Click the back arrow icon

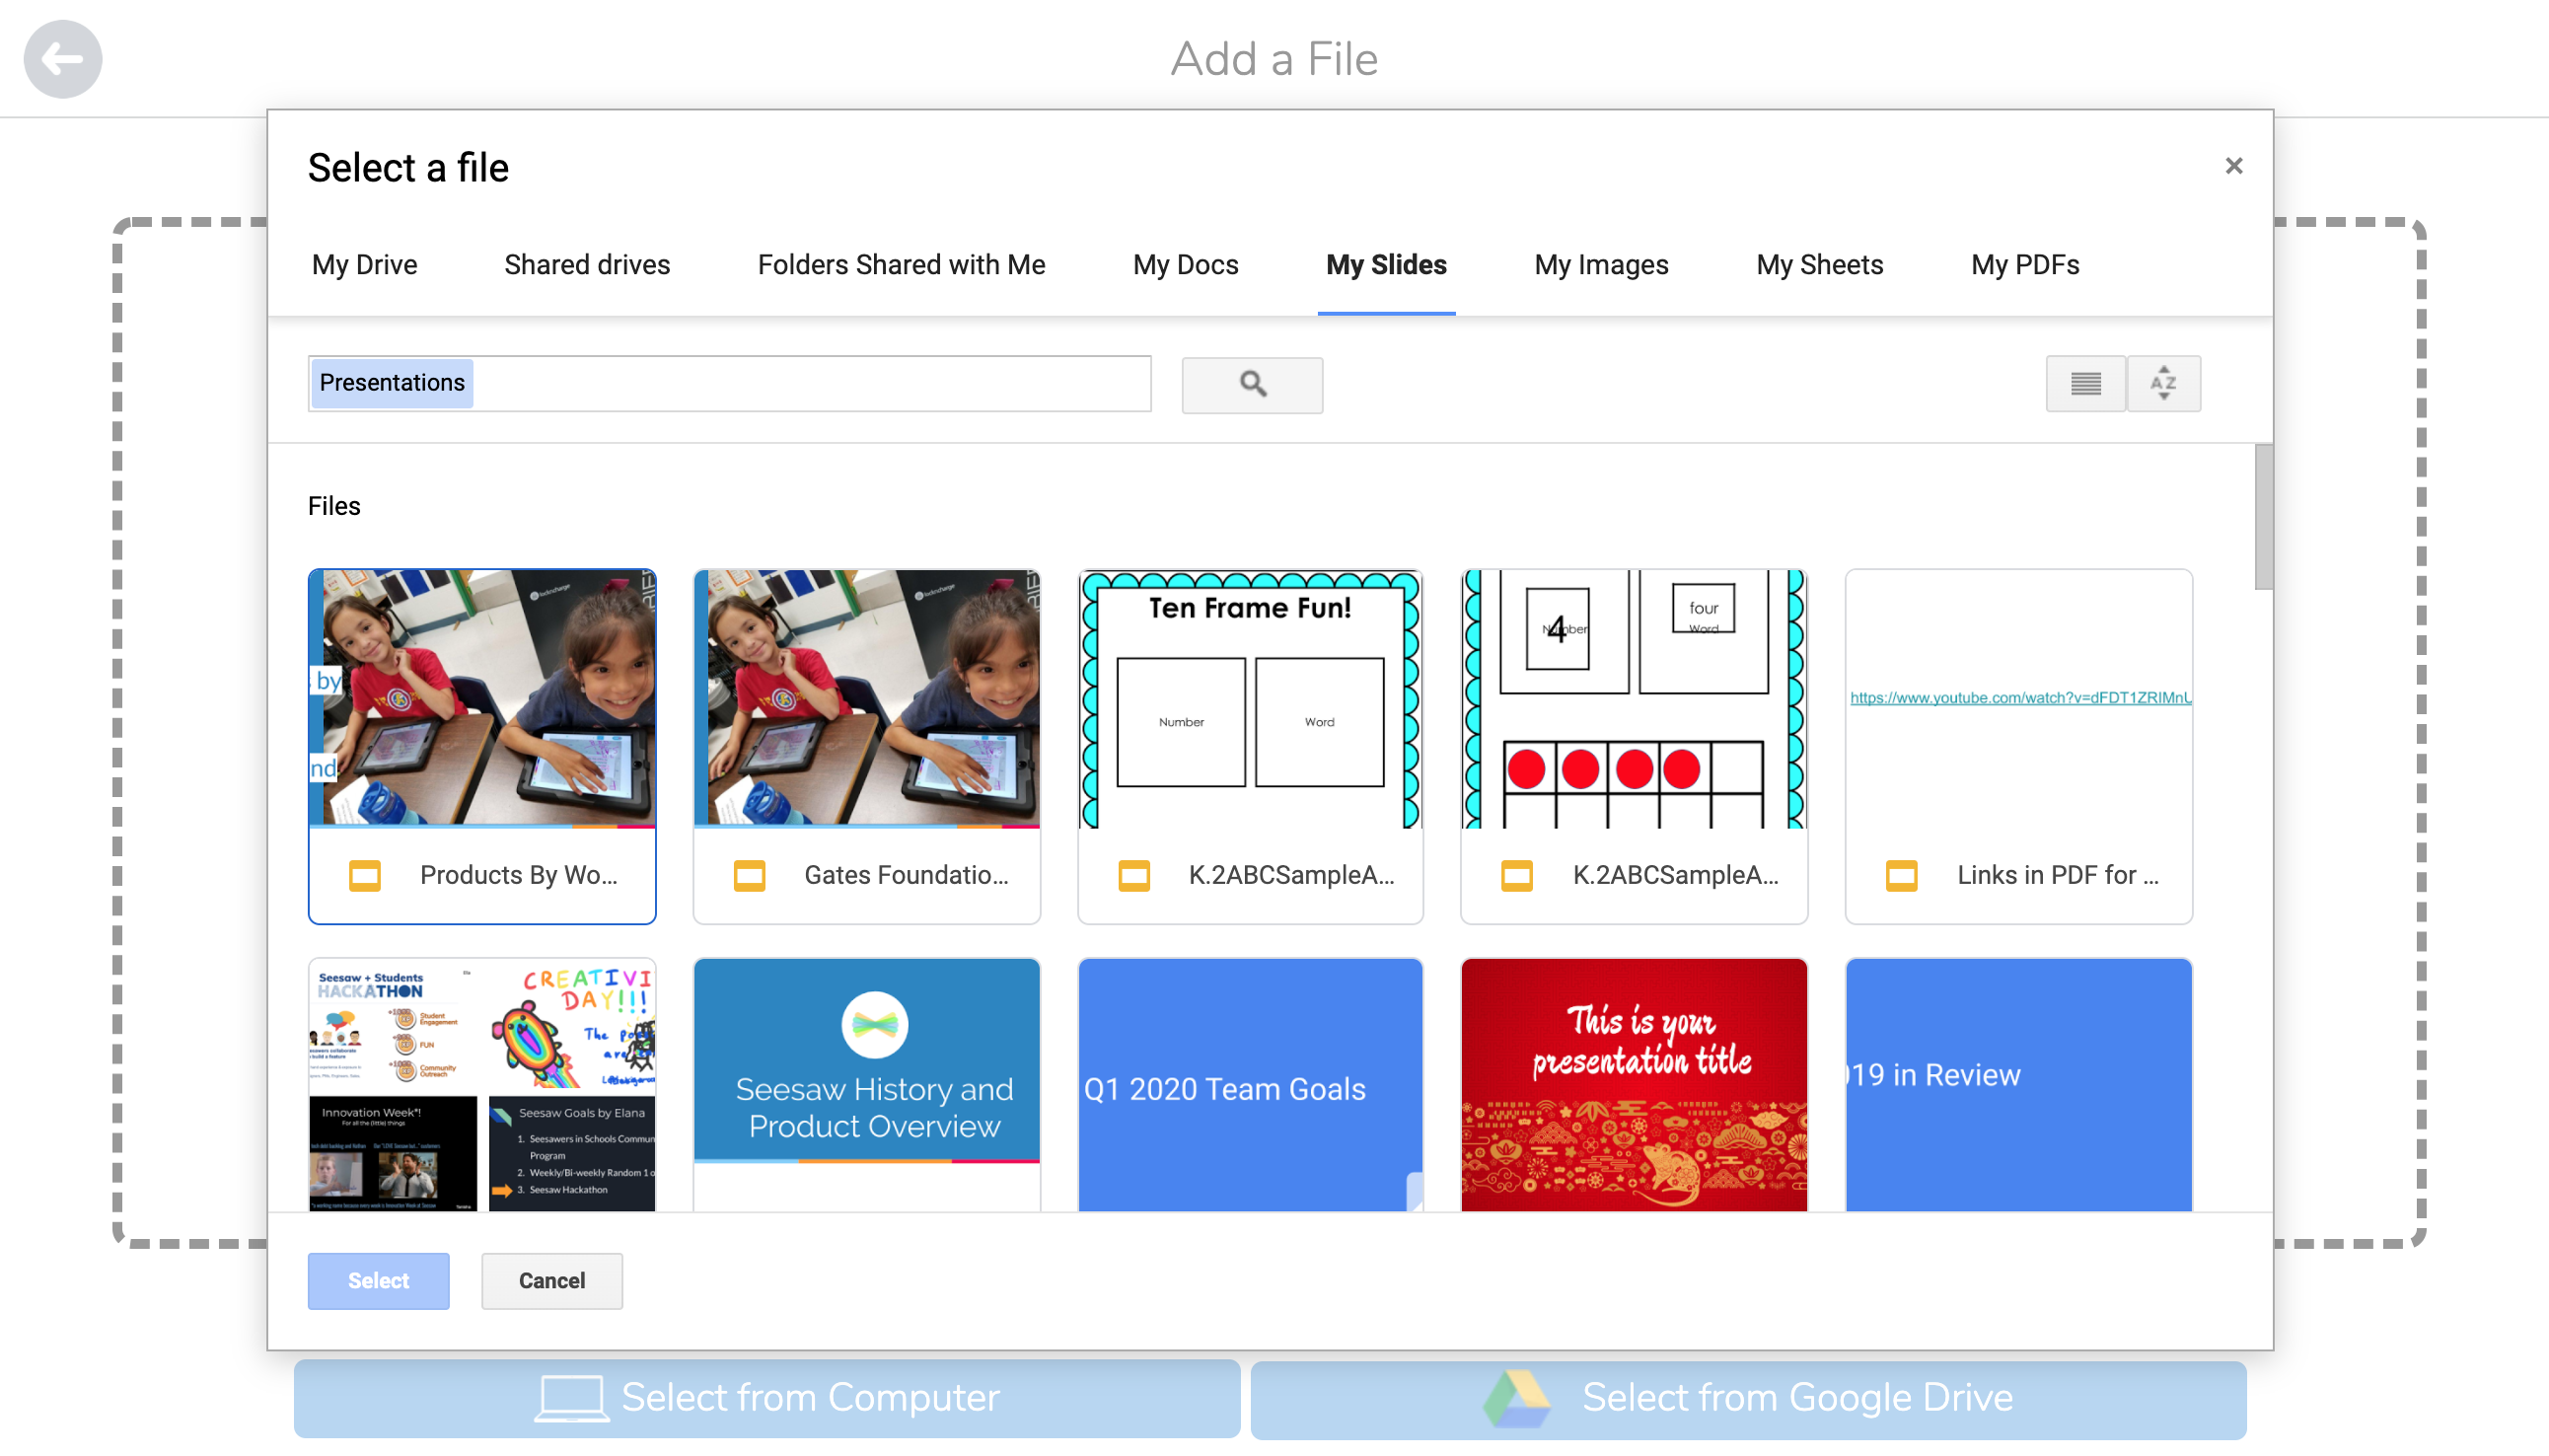tap(62, 59)
